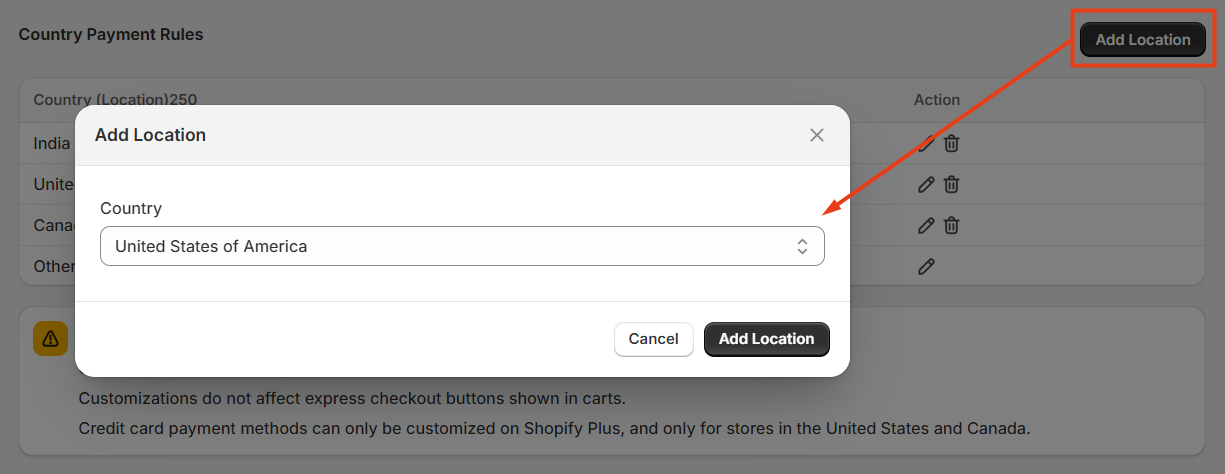Screen dimensions: 1225x474
Task: Click the Action column header
Action: [936, 100]
